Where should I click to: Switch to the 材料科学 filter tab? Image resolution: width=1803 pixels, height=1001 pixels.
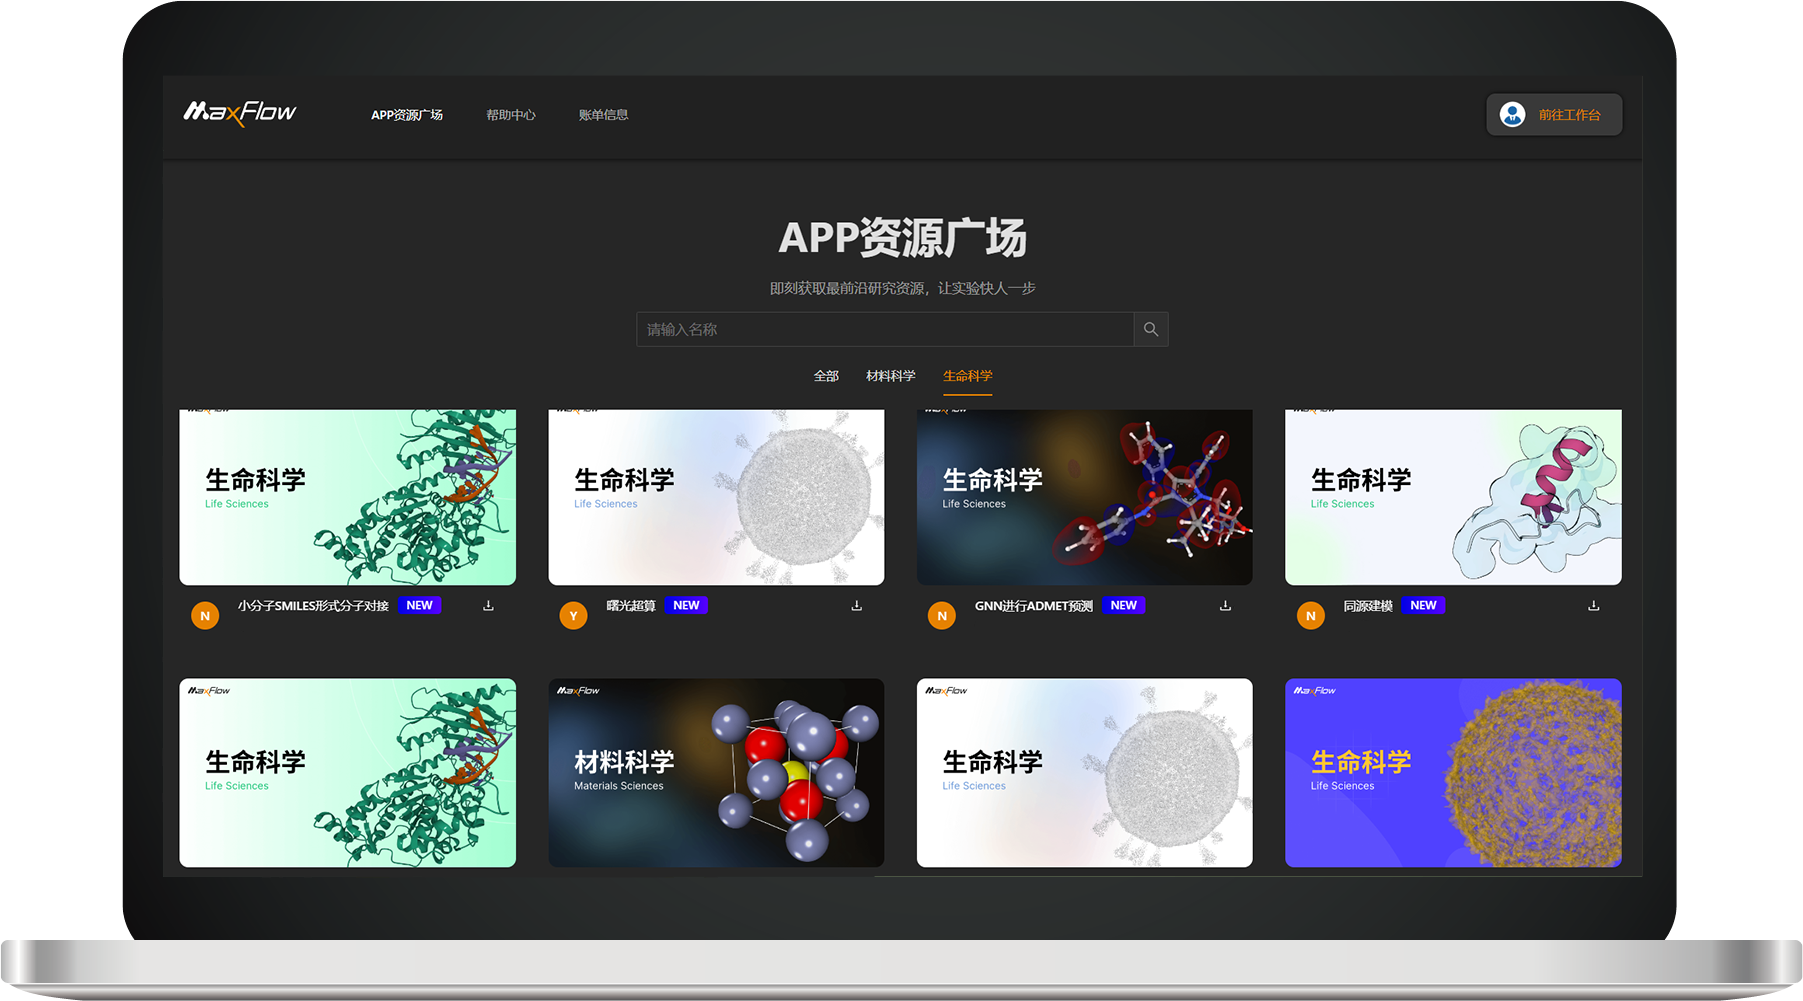tap(891, 375)
